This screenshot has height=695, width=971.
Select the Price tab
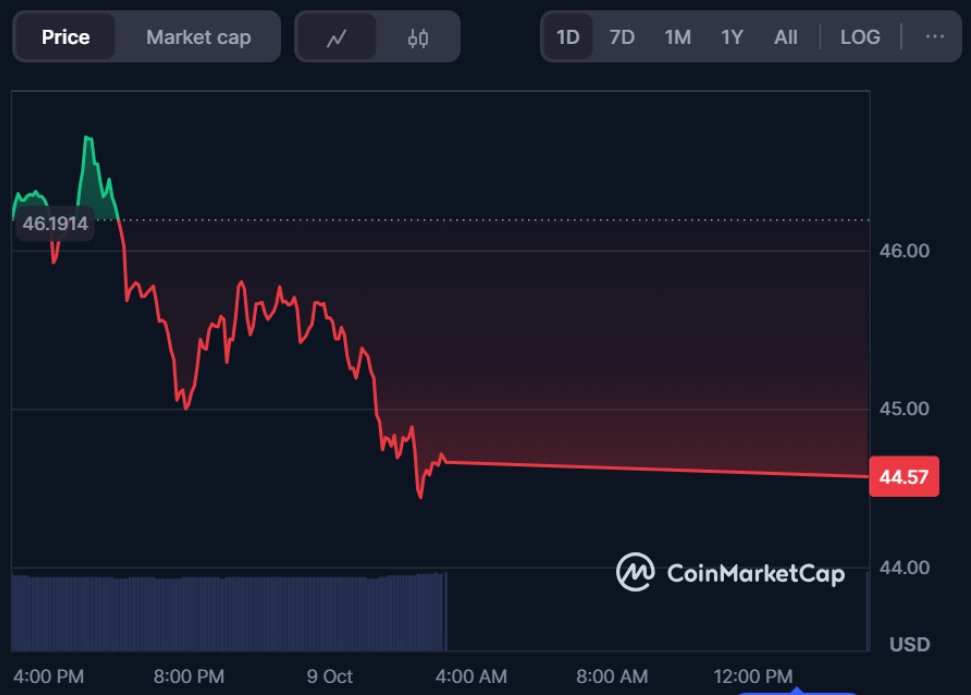pyautogui.click(x=66, y=38)
